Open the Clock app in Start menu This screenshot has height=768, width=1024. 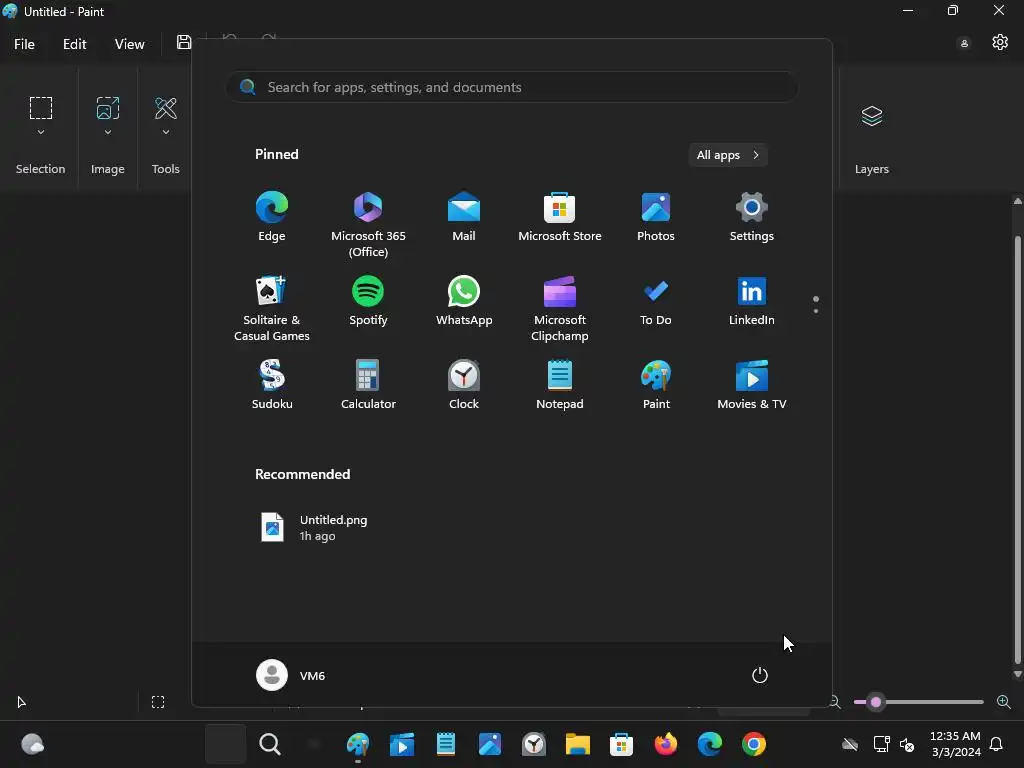[x=464, y=385]
